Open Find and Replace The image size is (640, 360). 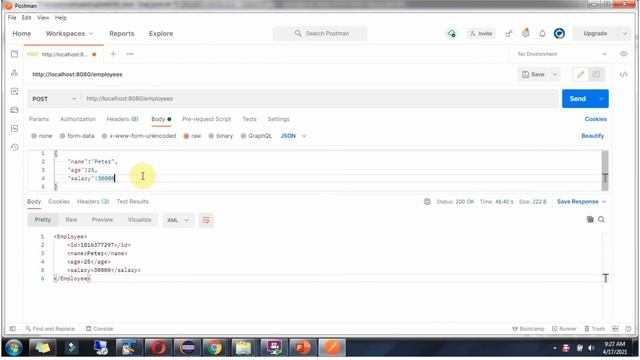pos(50,329)
